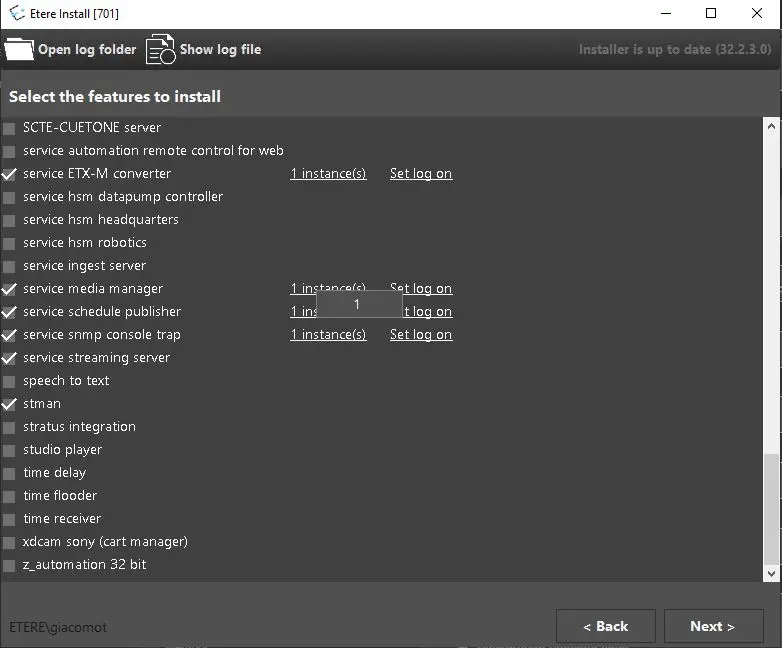Set log on for service ETX-M converter
Image resolution: width=782 pixels, height=648 pixels.
420,174
